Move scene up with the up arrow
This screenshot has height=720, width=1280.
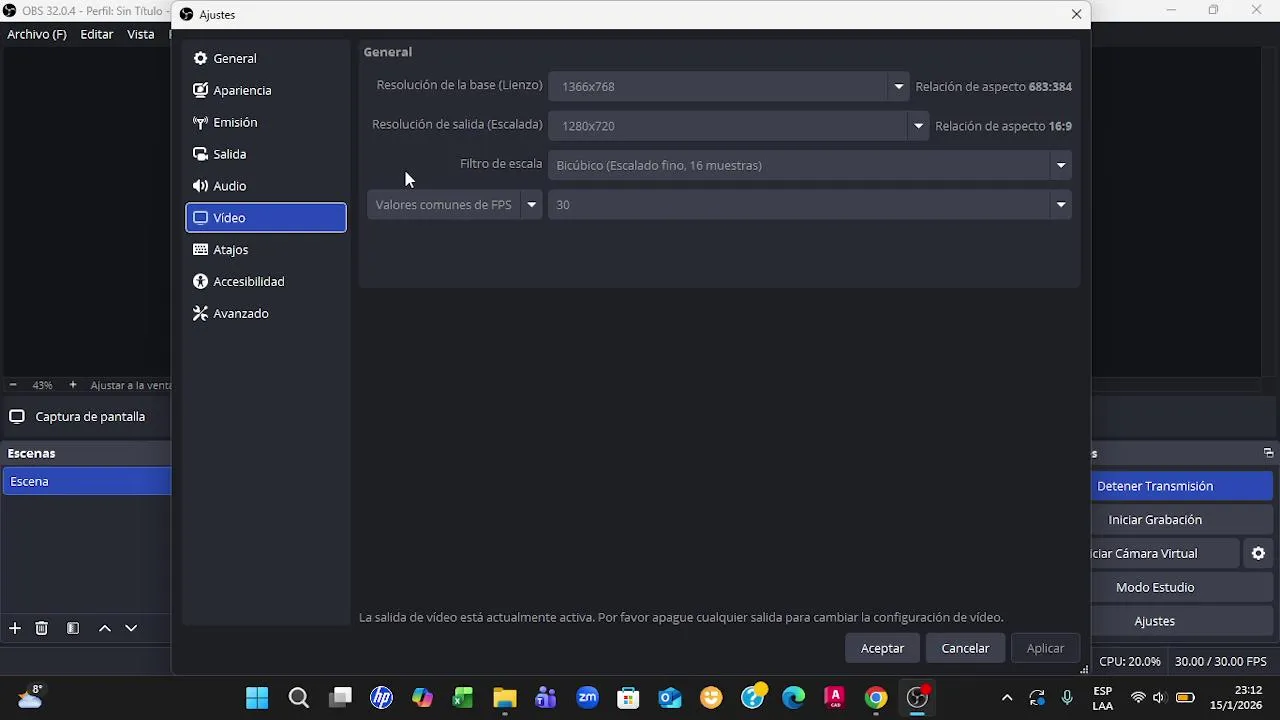click(x=104, y=628)
